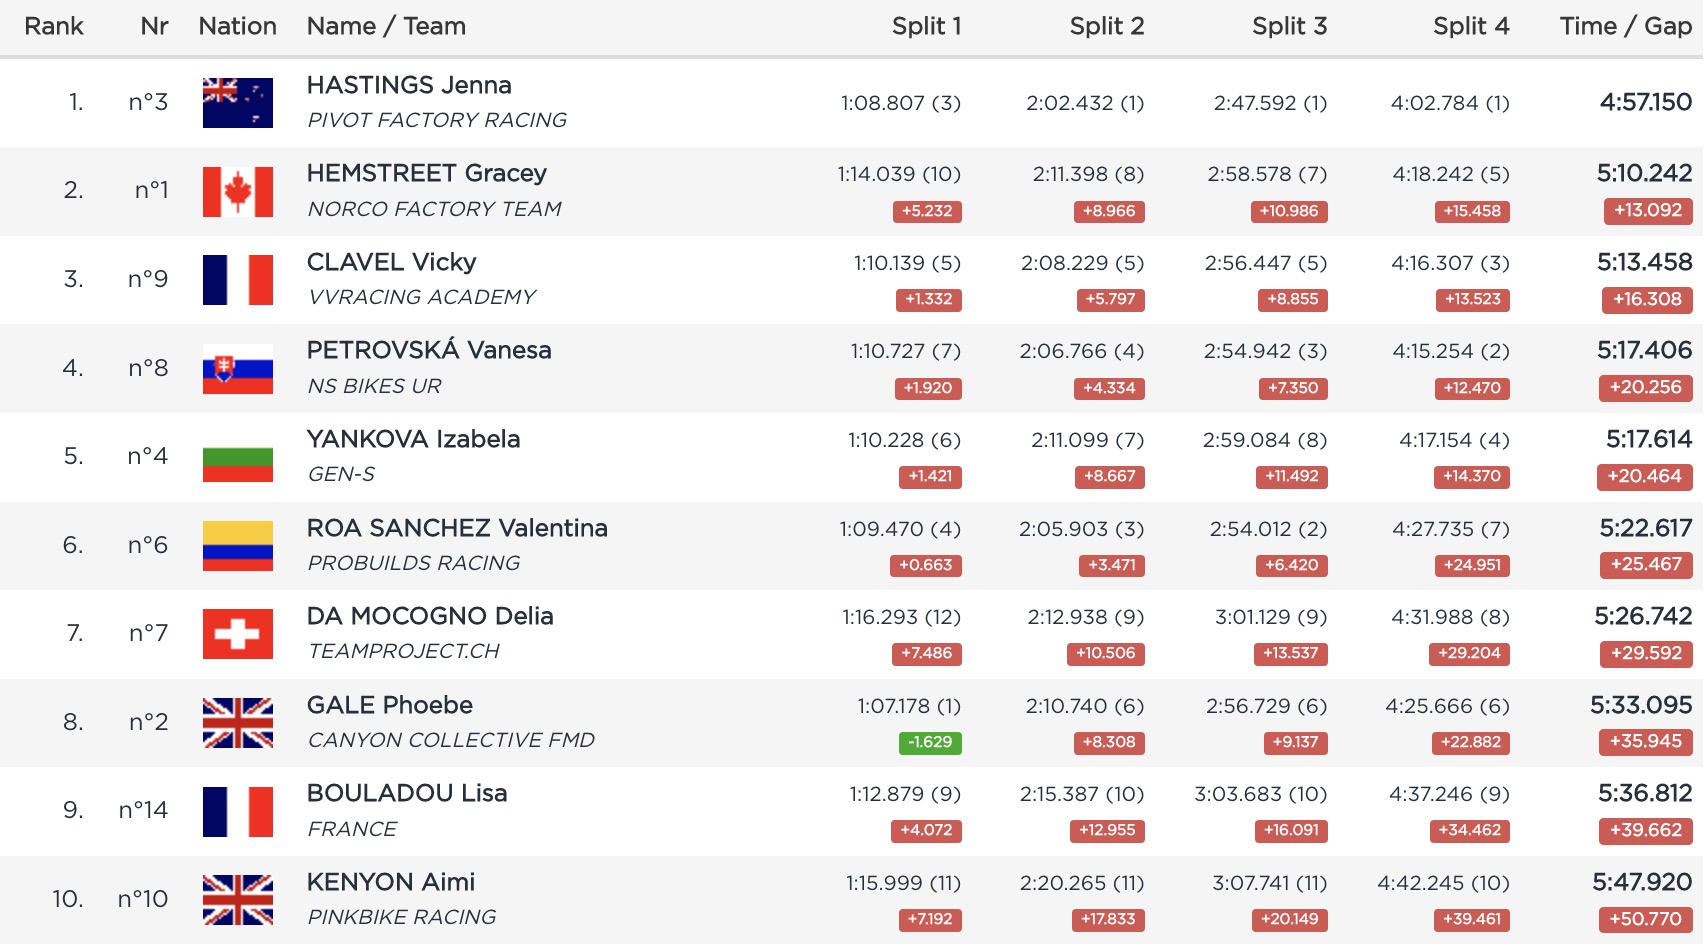Select rider name YANKOVA Izabela

pyautogui.click(x=413, y=439)
